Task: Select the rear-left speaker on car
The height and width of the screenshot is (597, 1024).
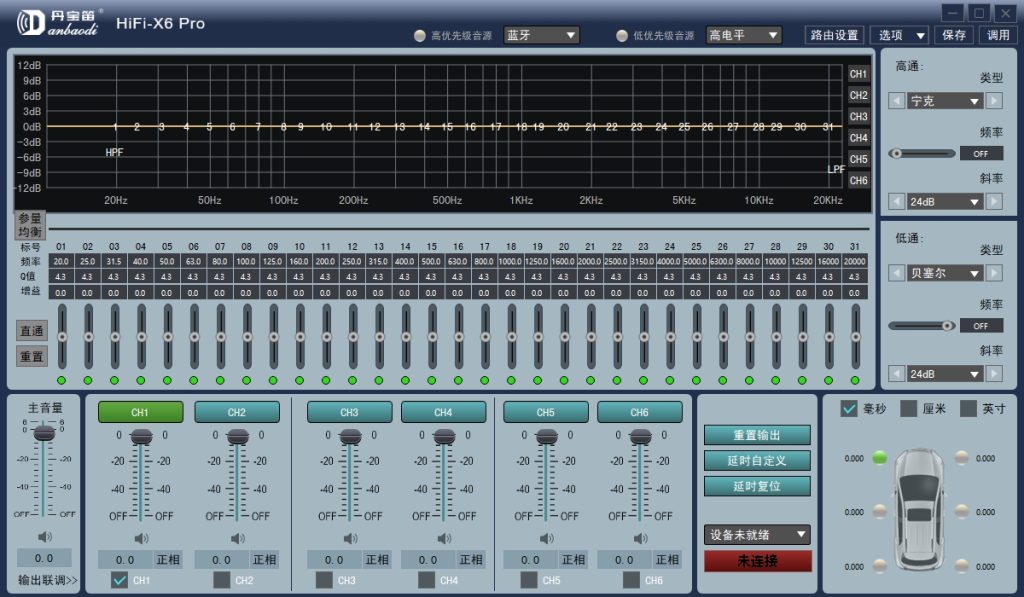Action: [x=880, y=565]
